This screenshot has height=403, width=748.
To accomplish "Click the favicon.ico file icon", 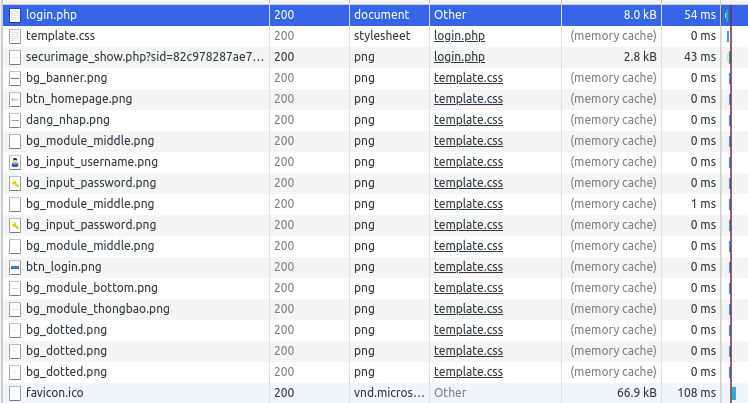I will click(15, 393).
